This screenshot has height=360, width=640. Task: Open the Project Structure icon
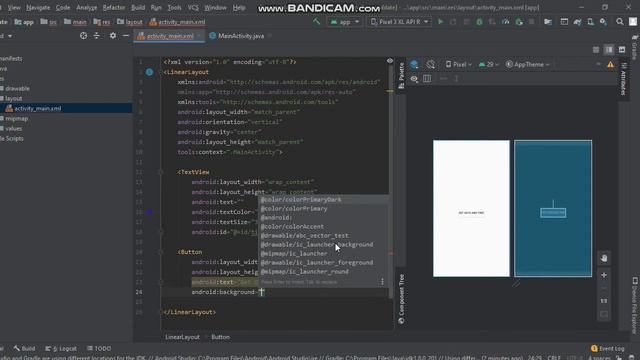coord(548,22)
